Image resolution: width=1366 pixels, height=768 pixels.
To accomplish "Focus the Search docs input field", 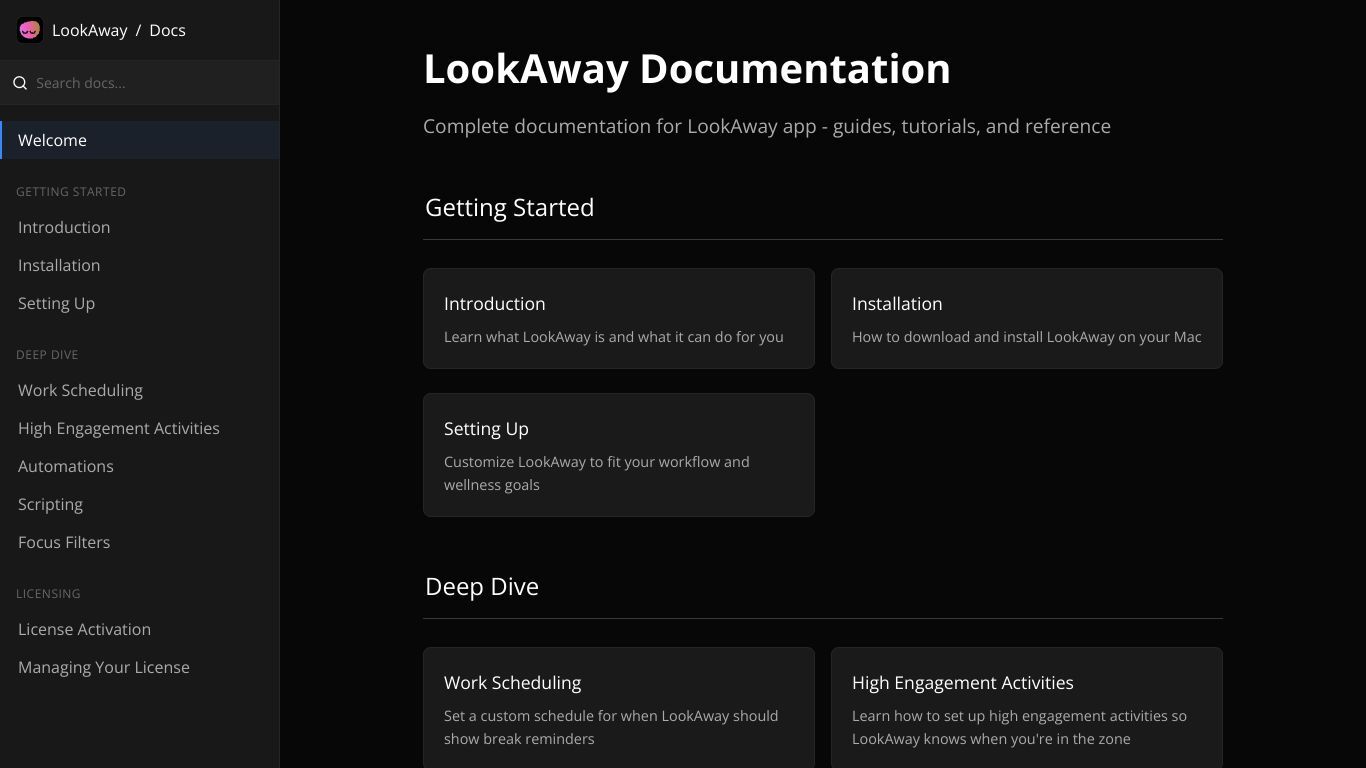I will click(140, 83).
